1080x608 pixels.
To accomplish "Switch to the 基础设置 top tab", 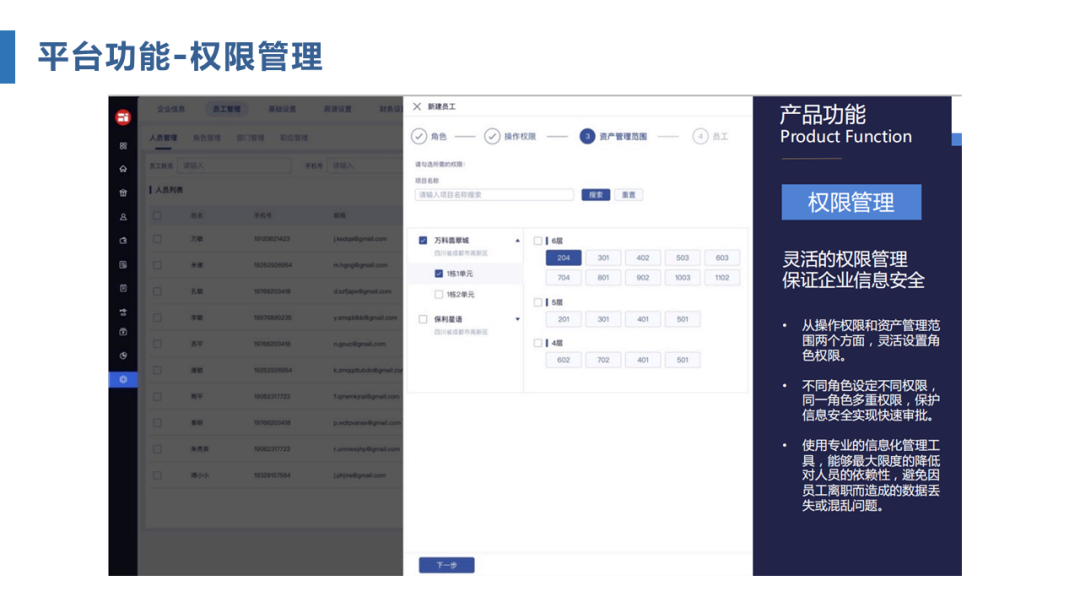I will coord(282,109).
